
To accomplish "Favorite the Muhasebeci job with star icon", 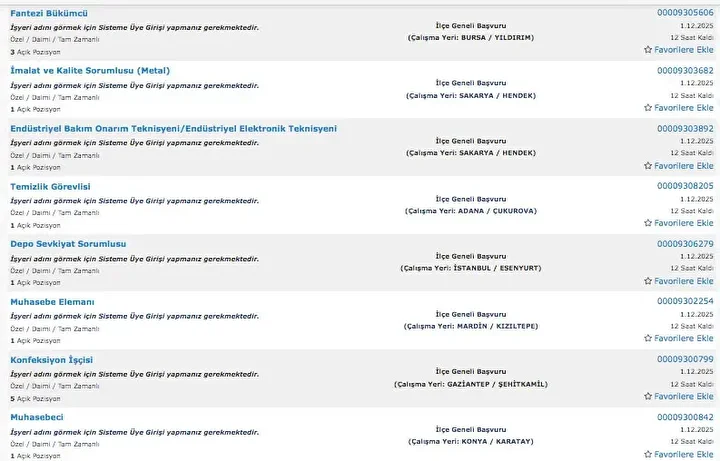I will click(648, 454).
